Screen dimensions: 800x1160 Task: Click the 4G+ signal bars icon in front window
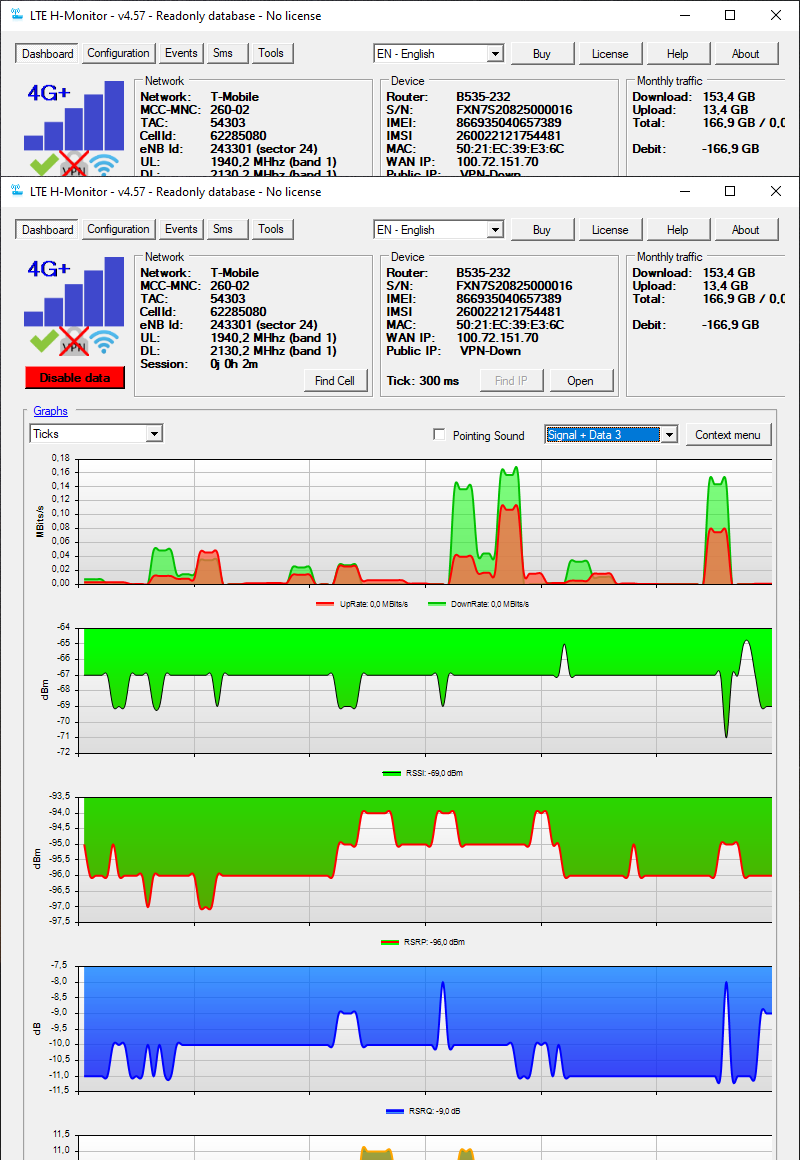(74, 291)
